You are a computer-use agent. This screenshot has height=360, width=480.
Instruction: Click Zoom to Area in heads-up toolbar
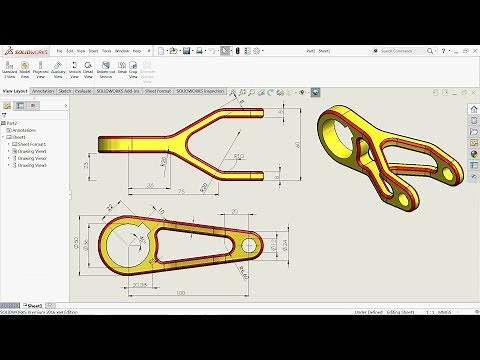pyautogui.click(x=242, y=92)
